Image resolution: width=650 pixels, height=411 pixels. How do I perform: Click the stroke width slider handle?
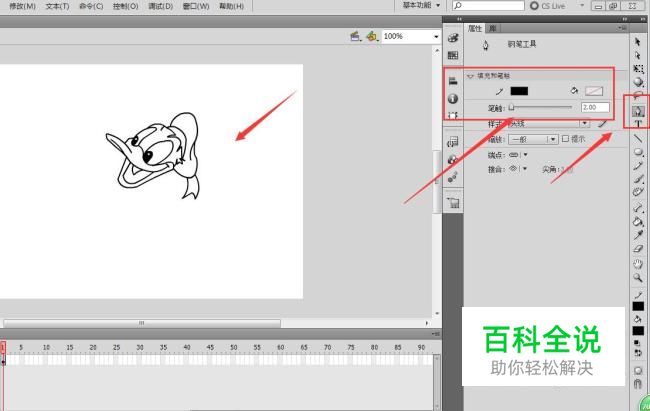click(511, 107)
